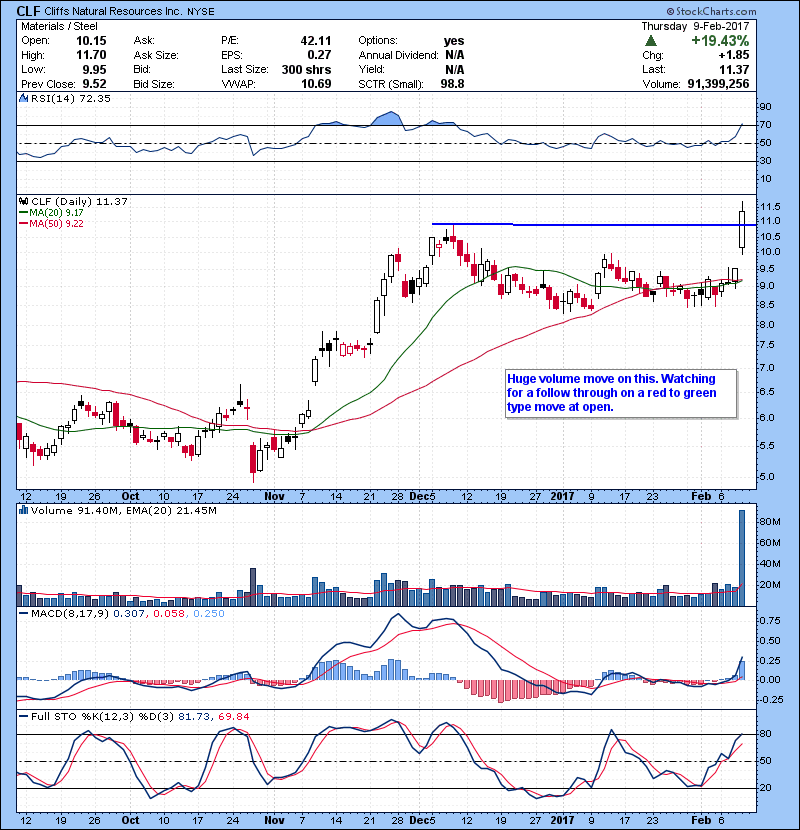The image size is (800, 830).
Task: Select the CLF ticker symbol in the header
Action: tap(29, 11)
